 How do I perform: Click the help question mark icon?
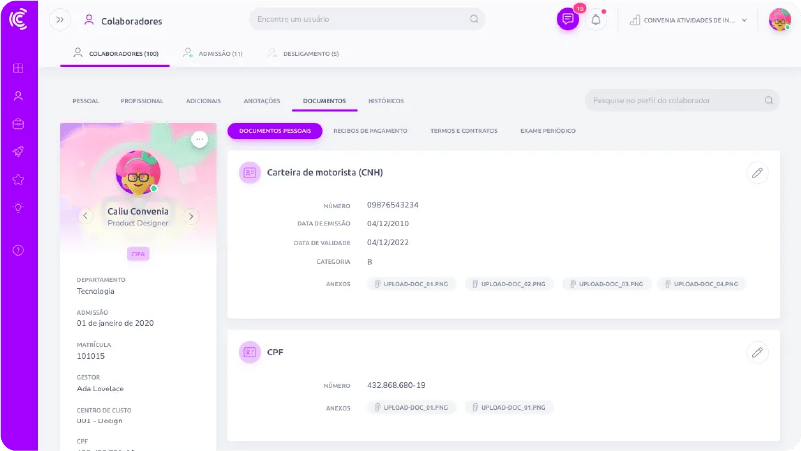tap(18, 250)
